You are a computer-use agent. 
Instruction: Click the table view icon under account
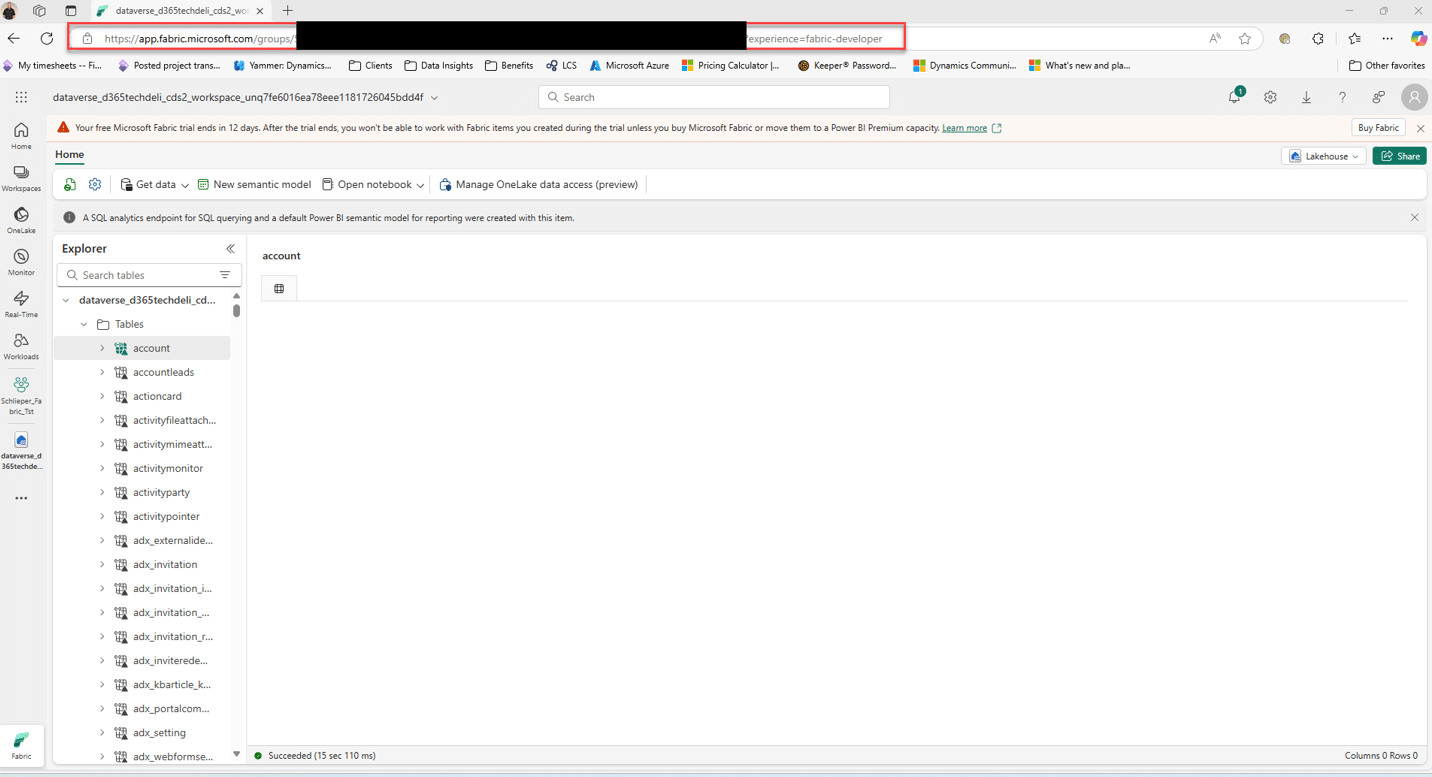(x=279, y=288)
